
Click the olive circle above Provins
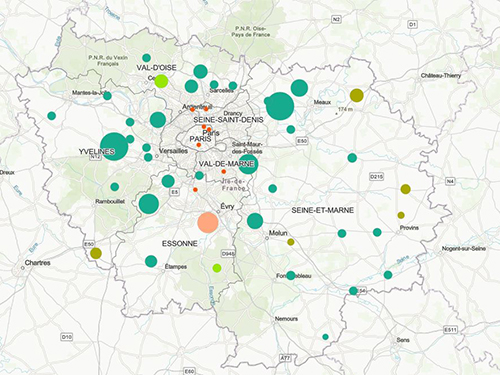click(401, 215)
